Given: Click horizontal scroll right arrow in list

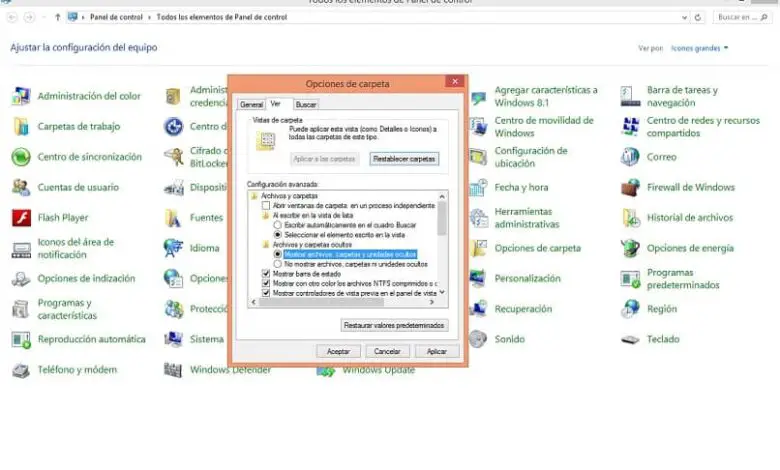Looking at the screenshot, I should pos(432,302).
